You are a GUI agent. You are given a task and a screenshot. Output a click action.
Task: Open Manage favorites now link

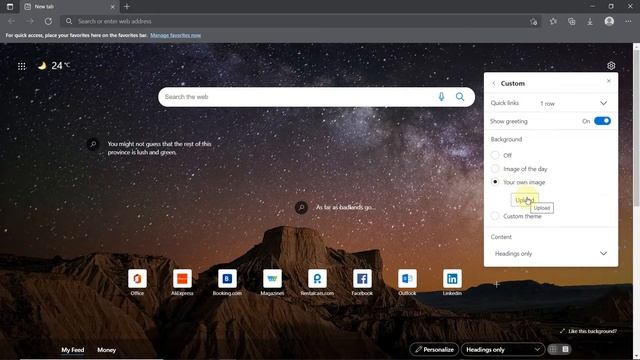pyautogui.click(x=176, y=36)
